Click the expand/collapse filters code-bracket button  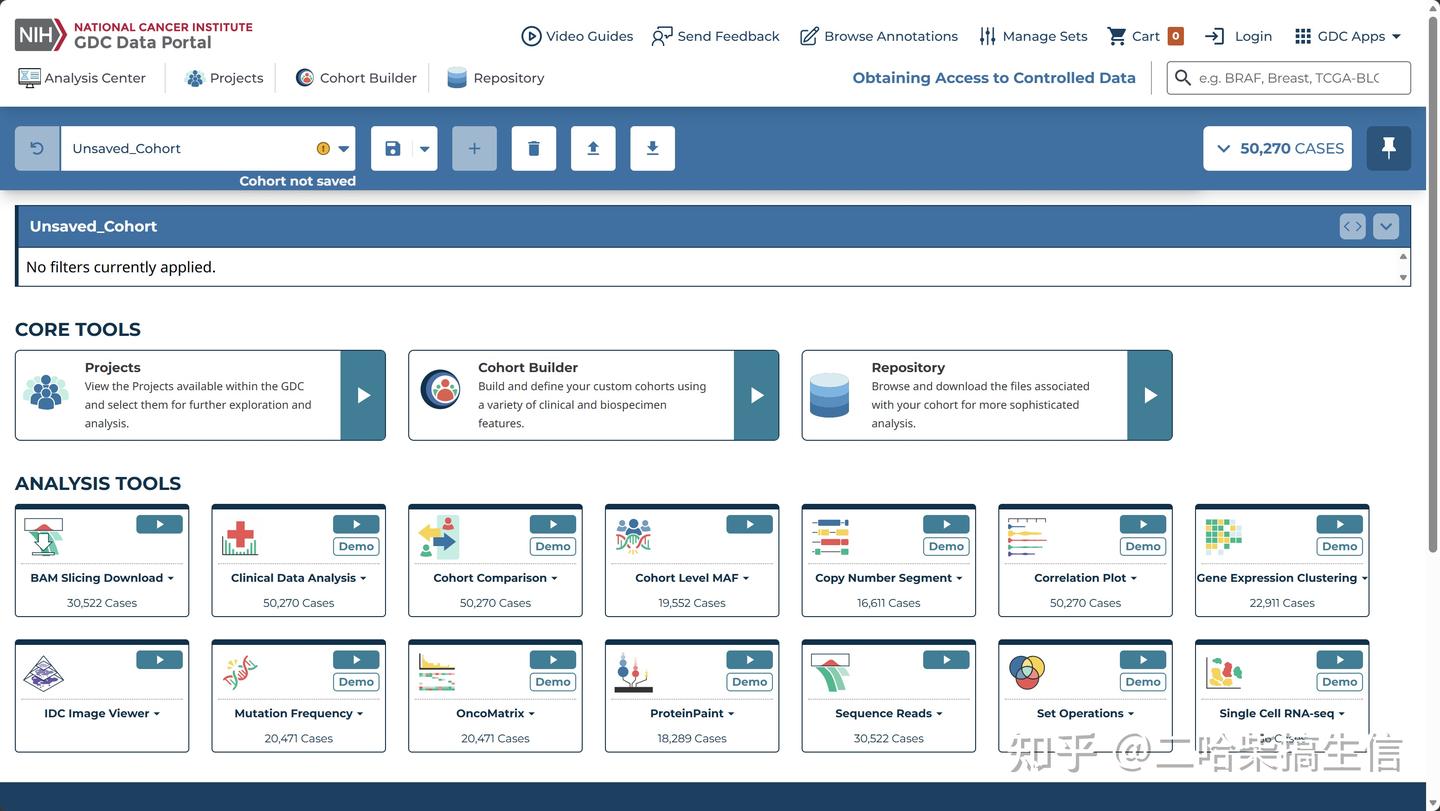1352,227
